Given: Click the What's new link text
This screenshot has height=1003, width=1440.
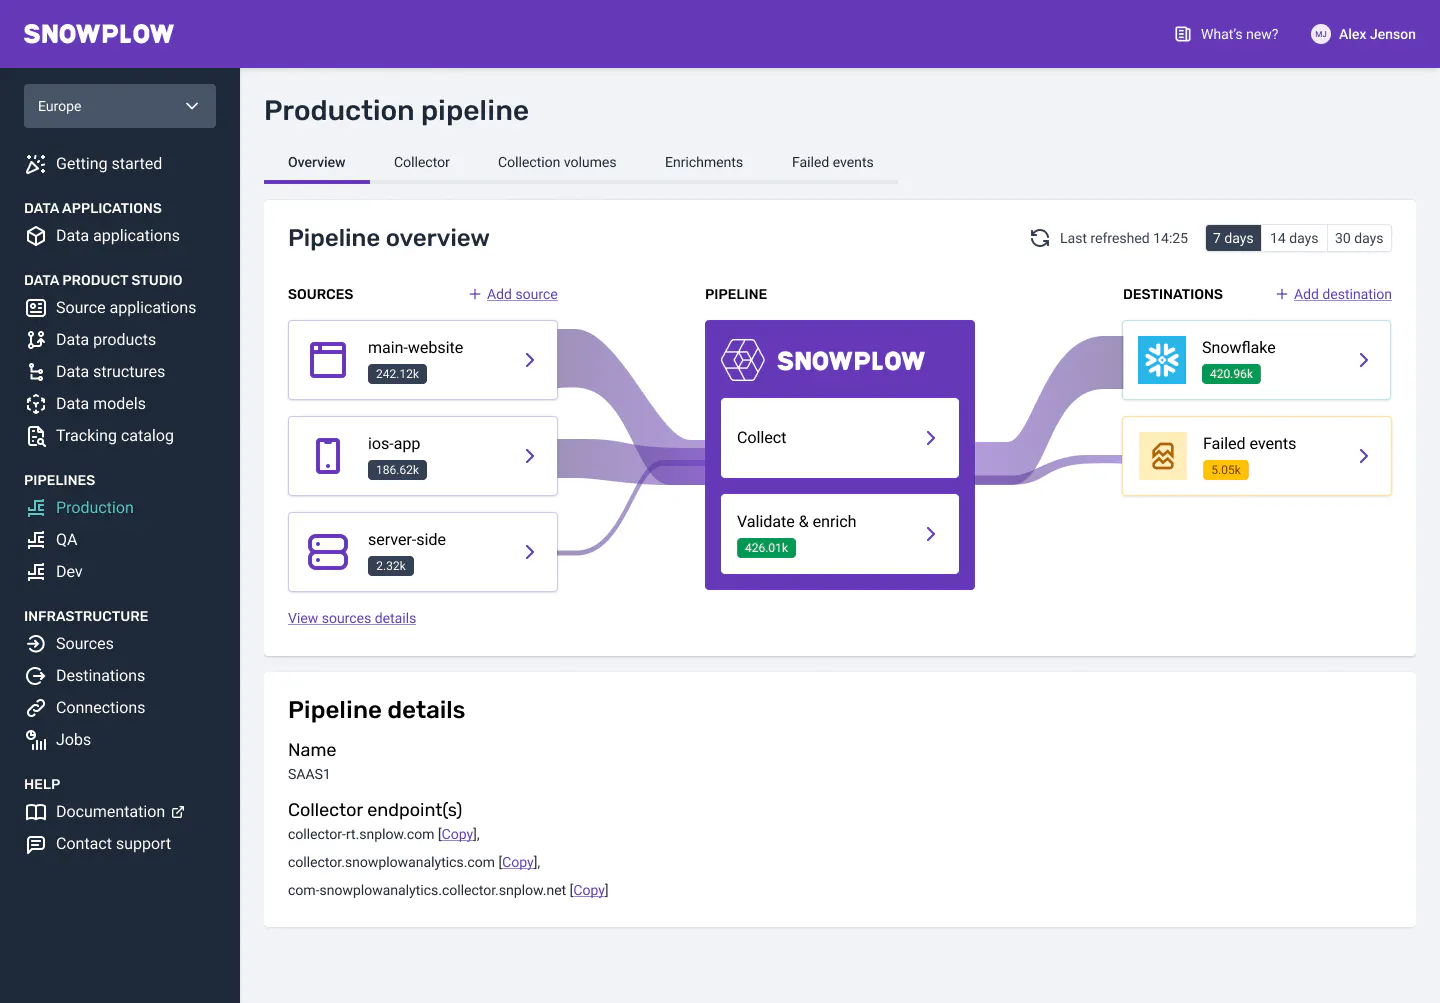Looking at the screenshot, I should pyautogui.click(x=1240, y=34).
